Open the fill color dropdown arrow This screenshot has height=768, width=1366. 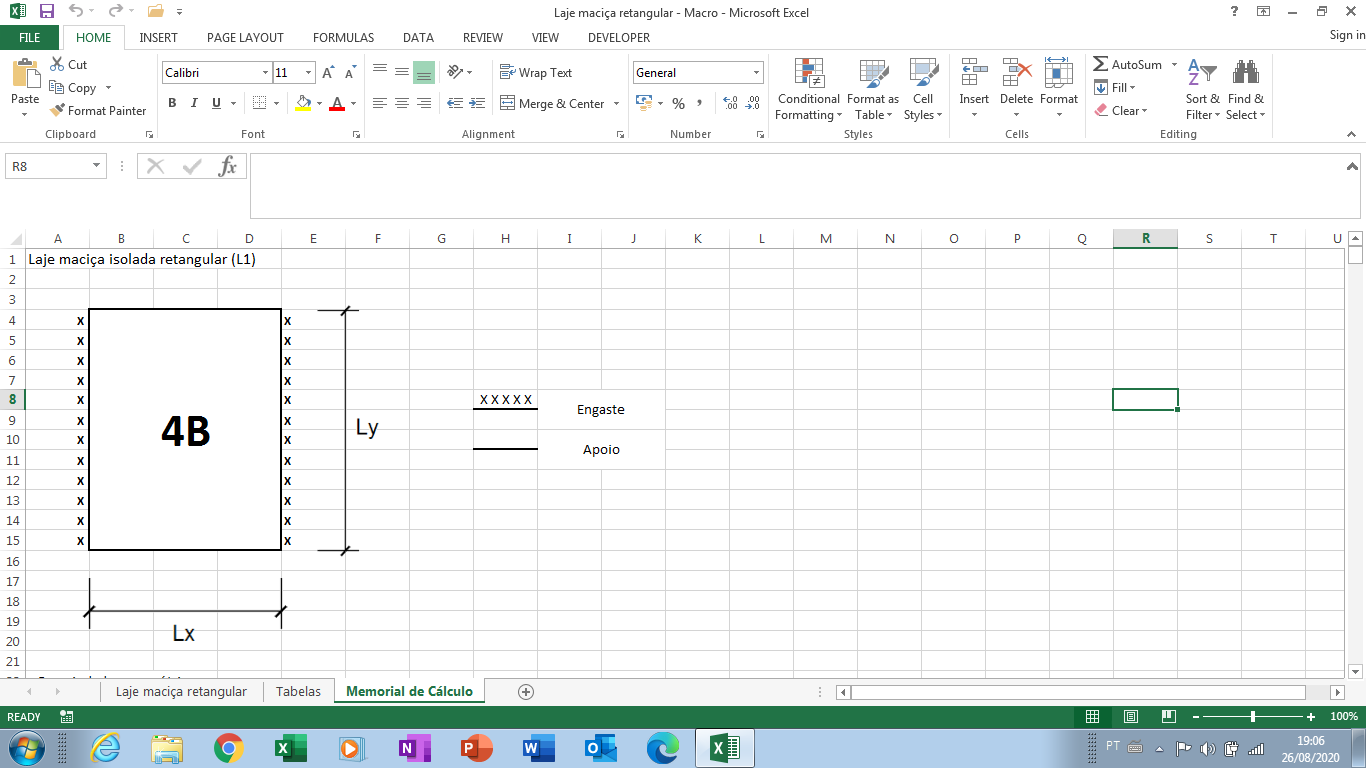[319, 103]
